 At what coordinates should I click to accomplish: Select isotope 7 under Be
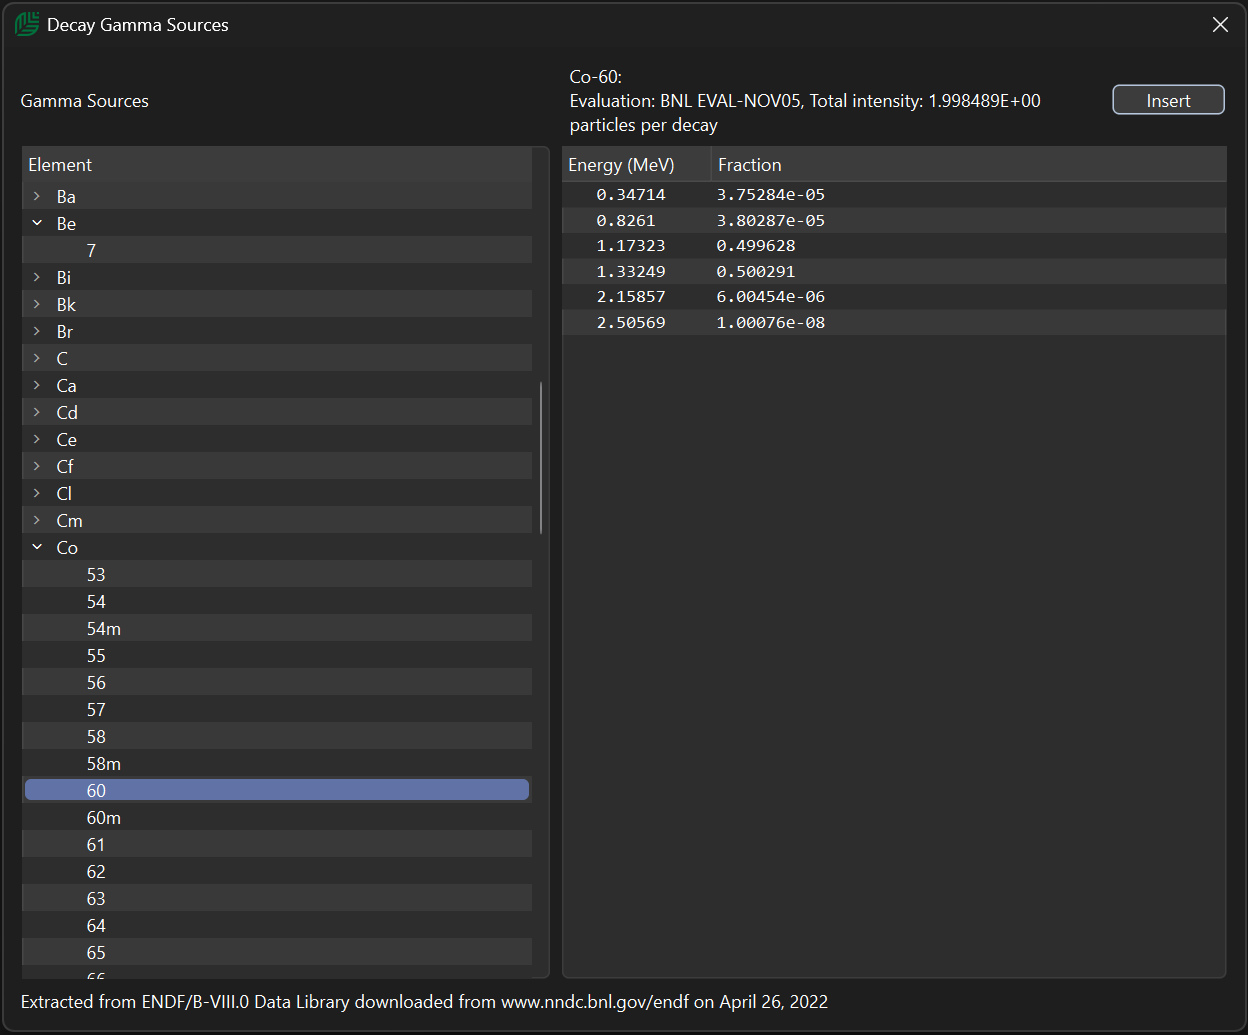[x=277, y=250]
